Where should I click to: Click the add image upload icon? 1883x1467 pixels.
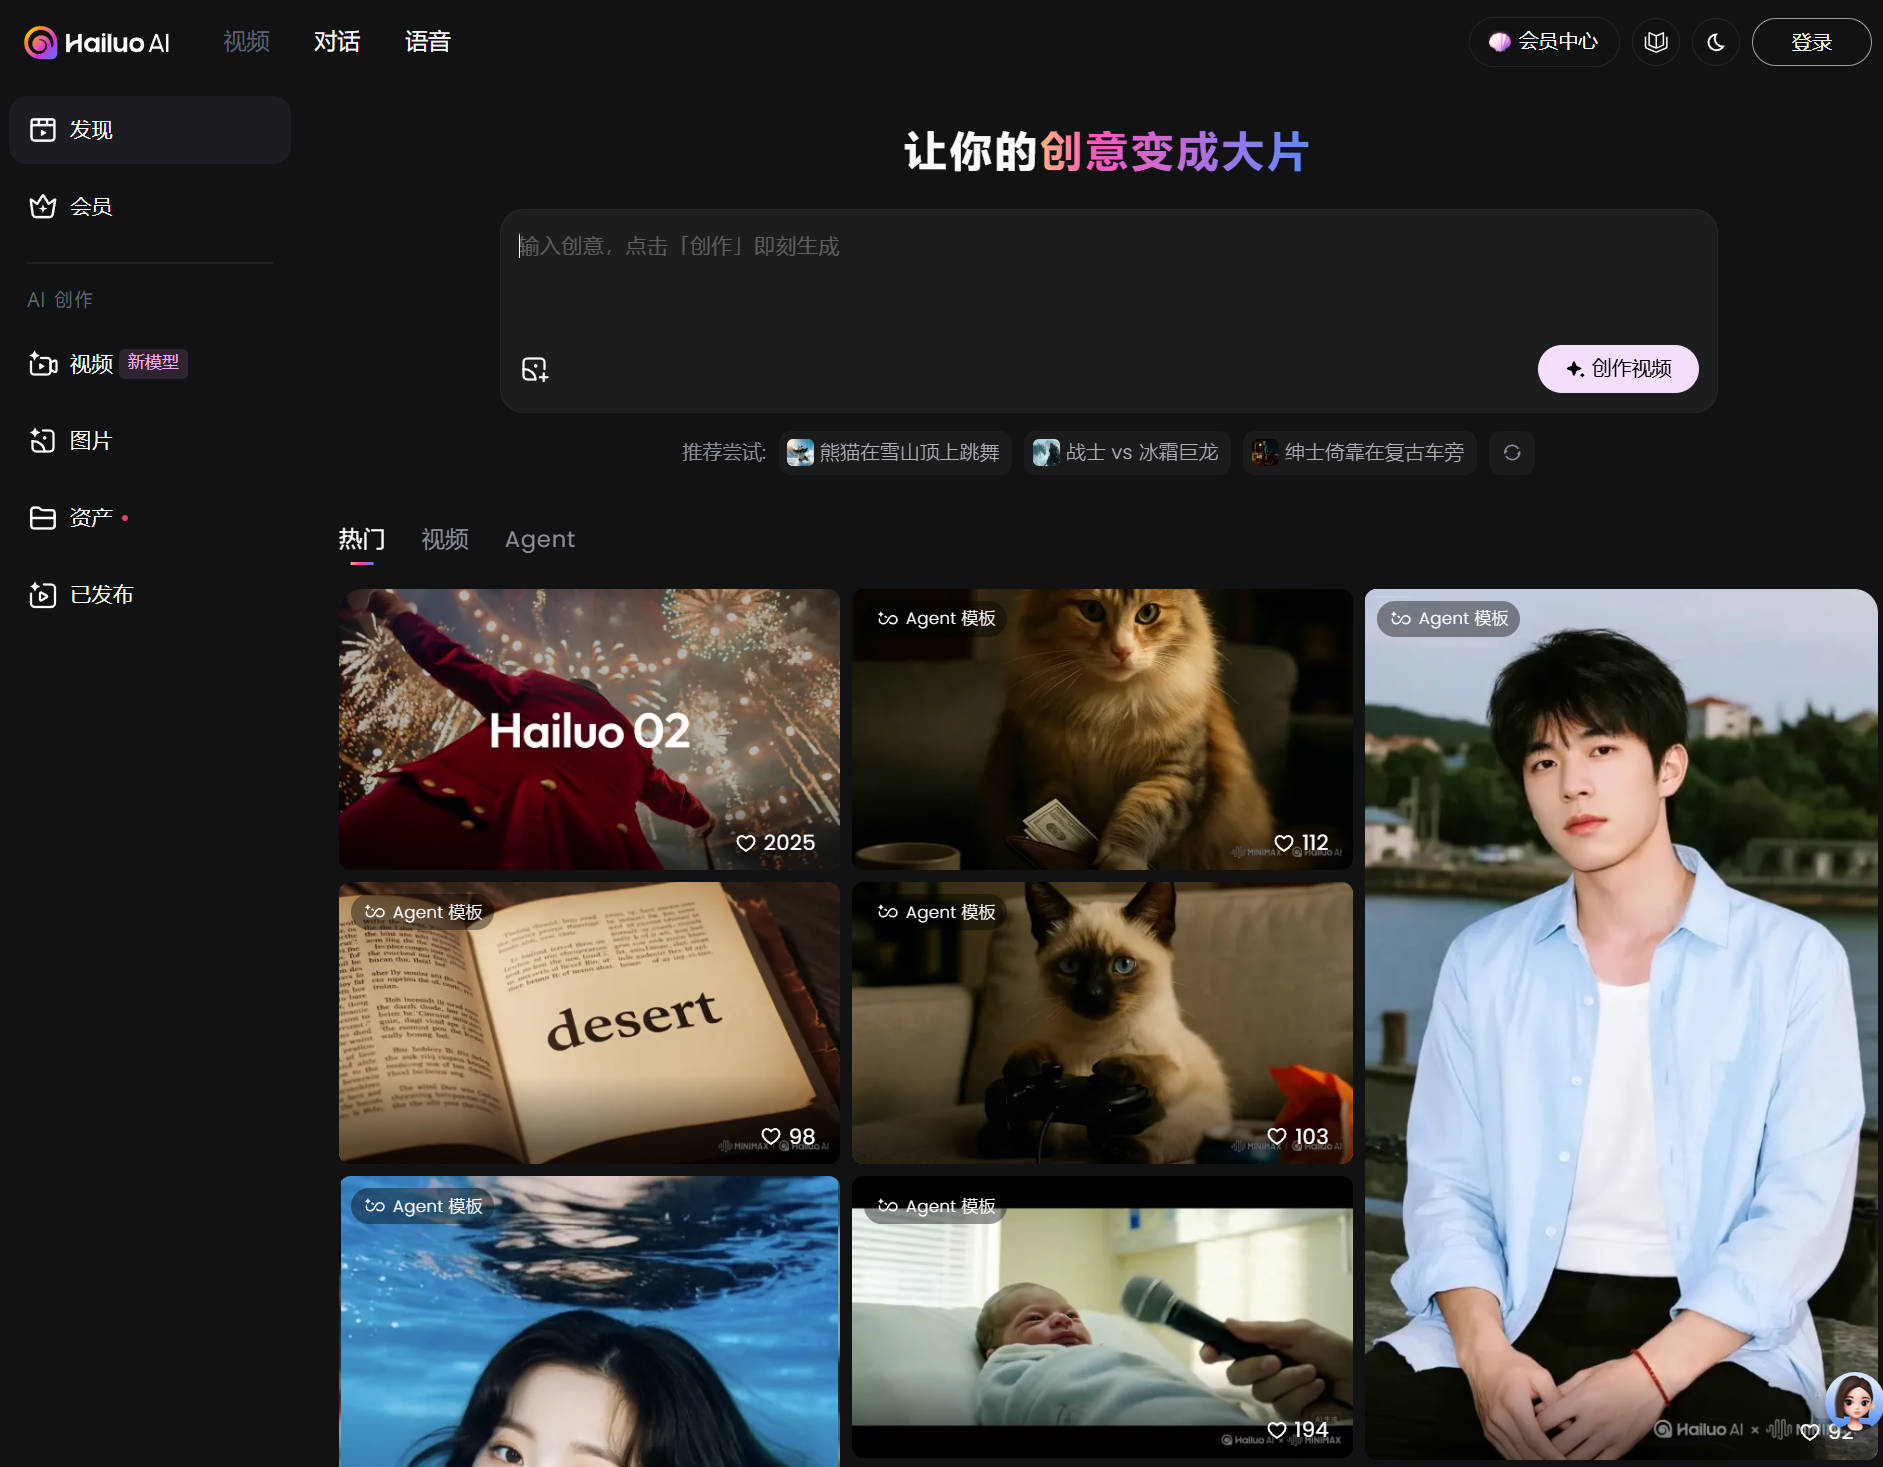coord(535,369)
